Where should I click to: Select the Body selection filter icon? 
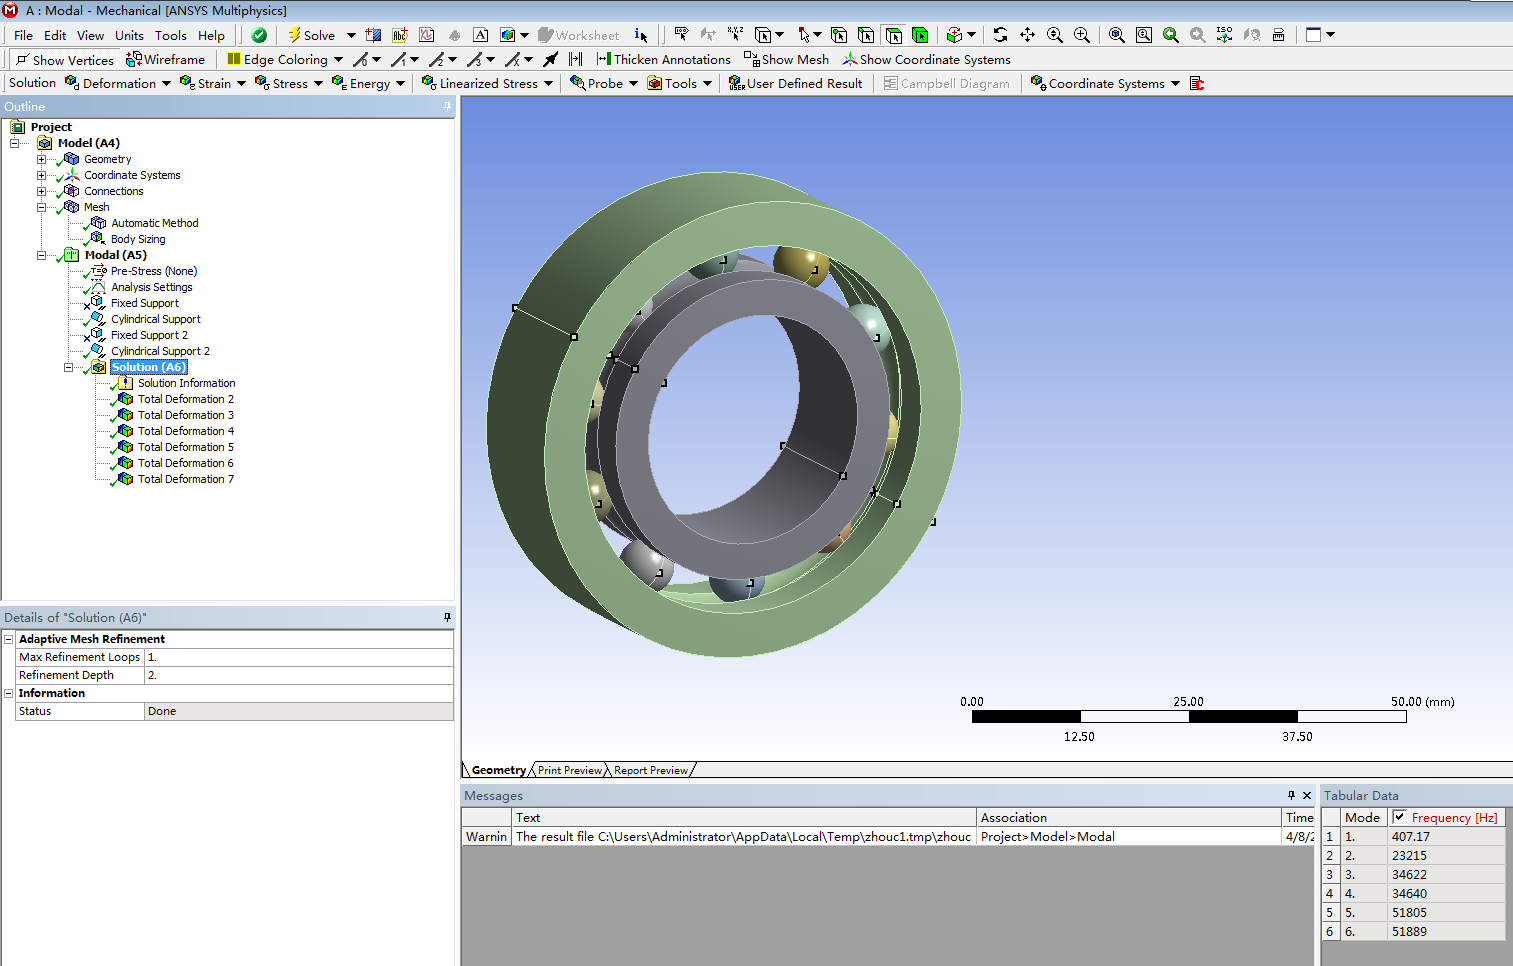(920, 35)
